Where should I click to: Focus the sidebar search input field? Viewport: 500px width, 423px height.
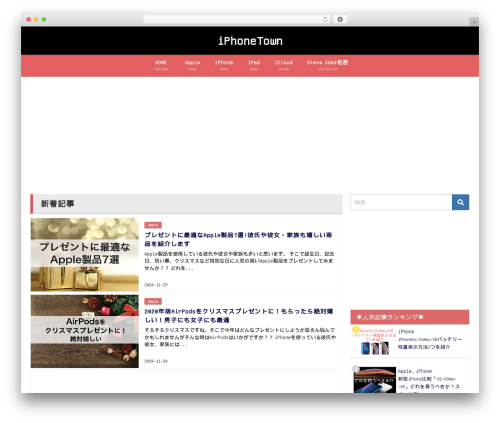coord(401,202)
